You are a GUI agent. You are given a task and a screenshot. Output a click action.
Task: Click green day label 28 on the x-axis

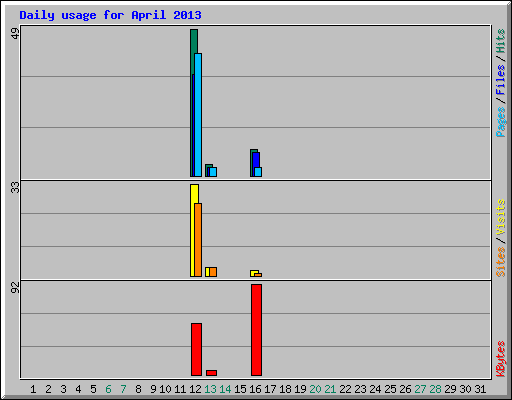(435, 389)
